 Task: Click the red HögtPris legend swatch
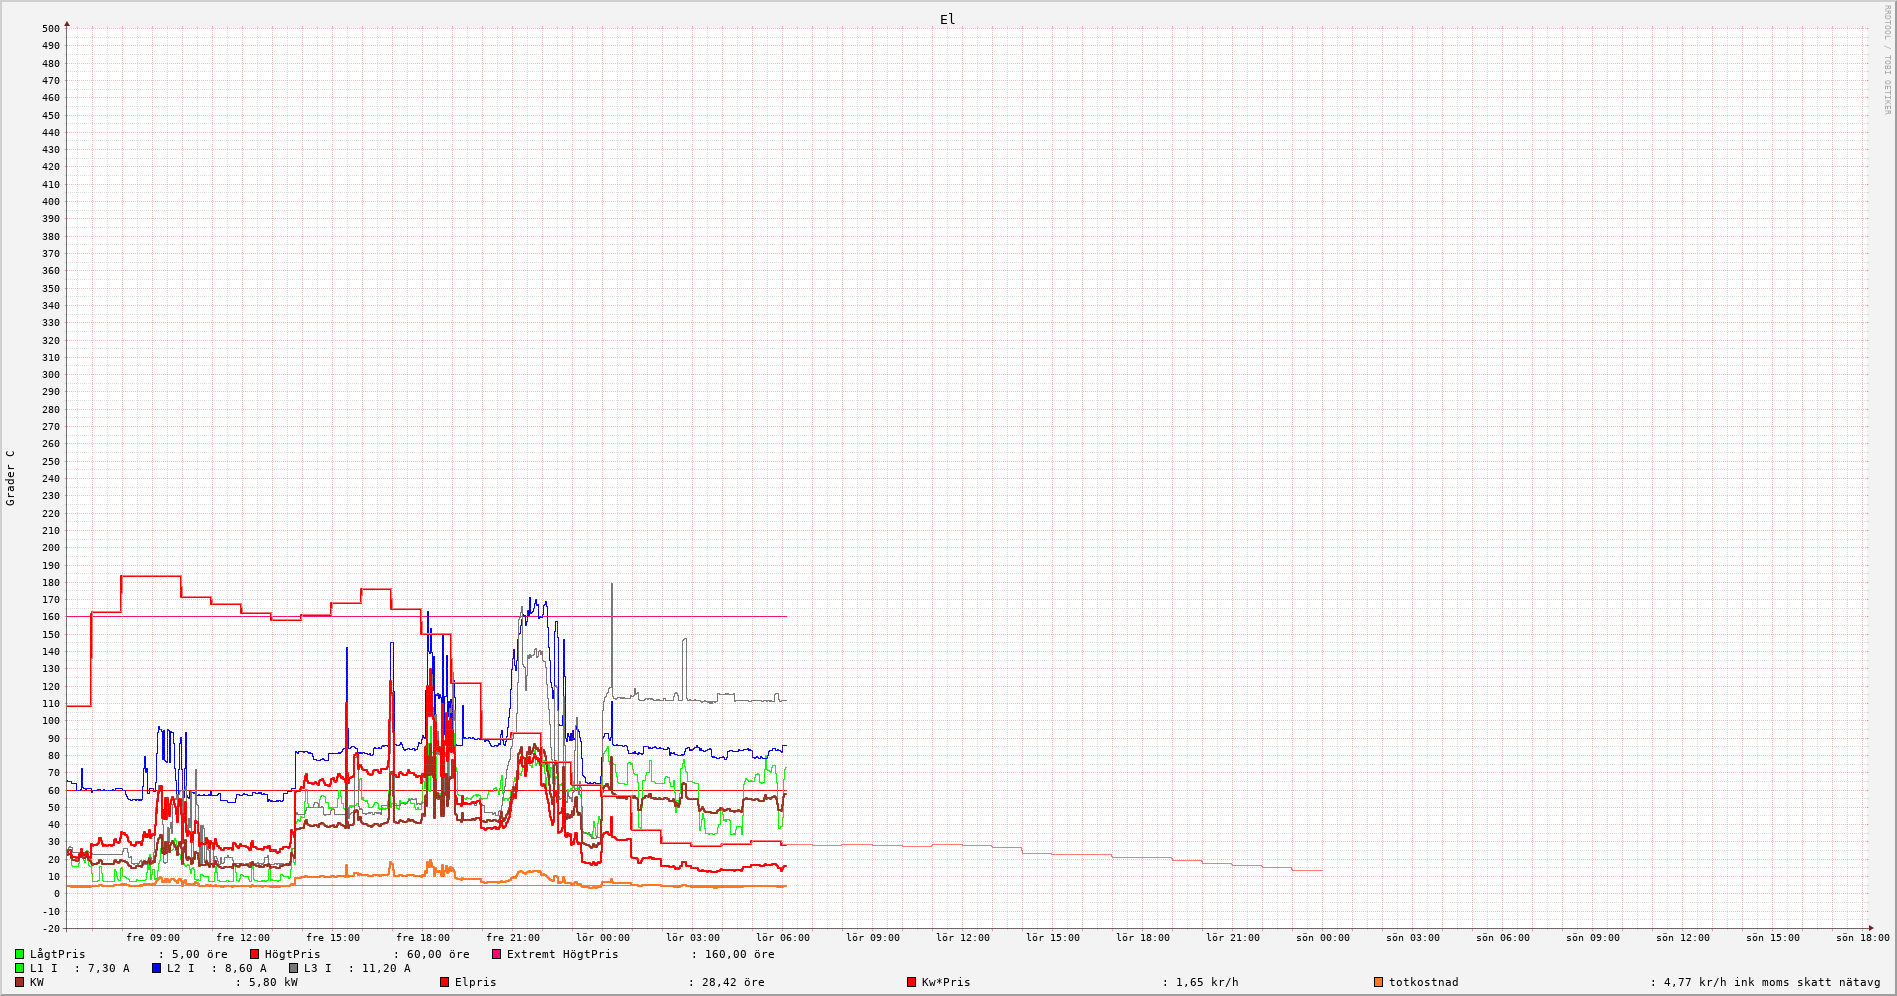tap(255, 954)
